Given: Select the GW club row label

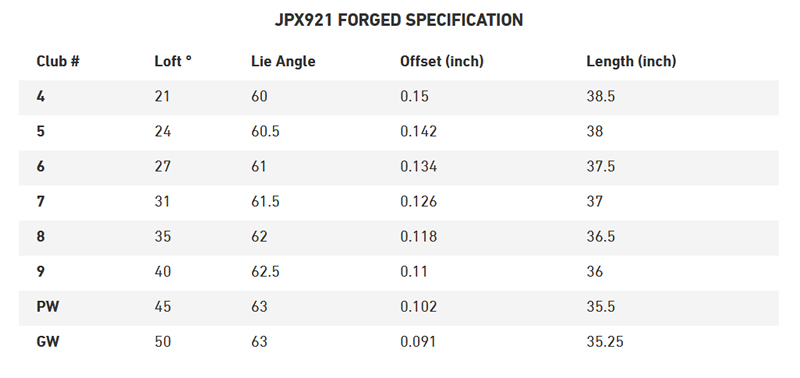Looking at the screenshot, I should point(47,341).
